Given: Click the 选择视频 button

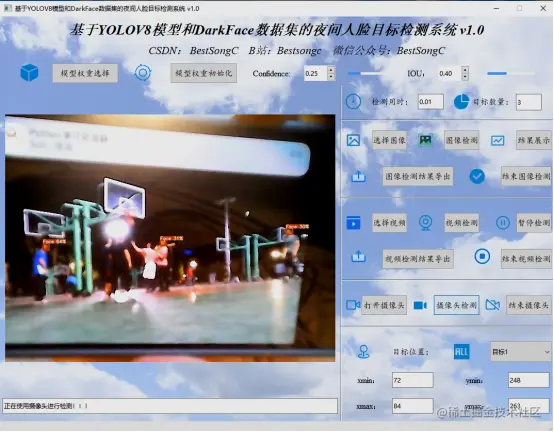Looking at the screenshot, I should (x=389, y=223).
